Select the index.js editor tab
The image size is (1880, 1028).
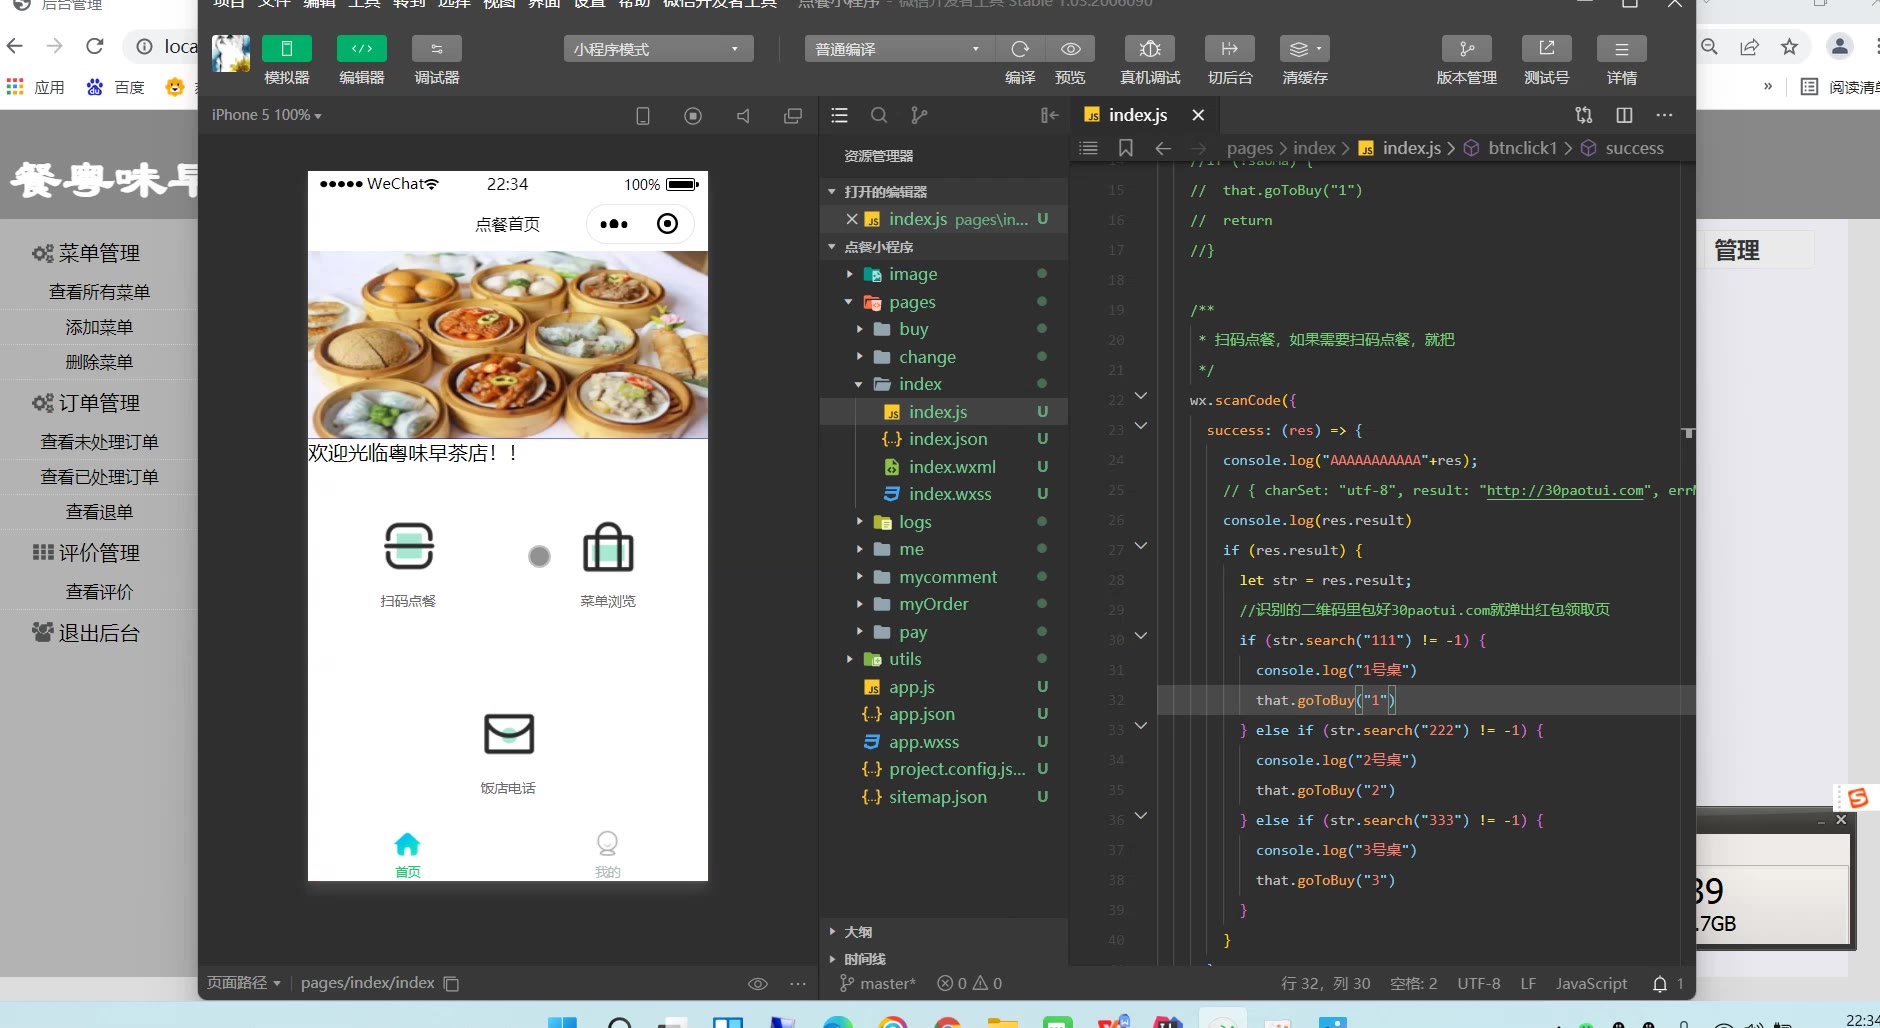[x=1137, y=115]
